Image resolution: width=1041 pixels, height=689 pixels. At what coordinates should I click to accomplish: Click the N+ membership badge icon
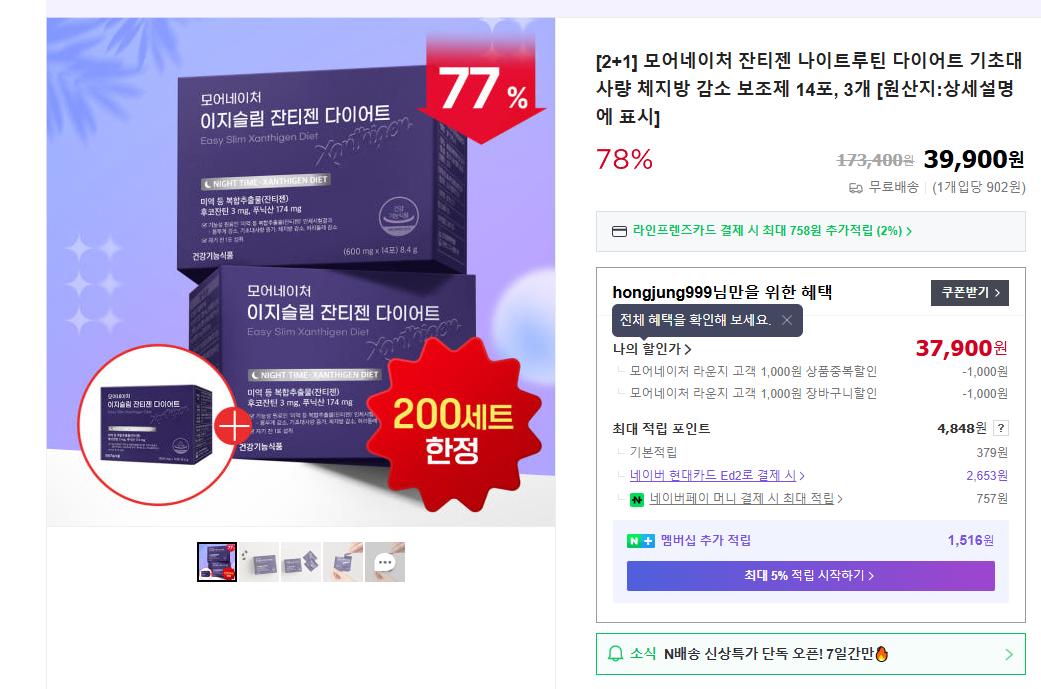[641, 541]
